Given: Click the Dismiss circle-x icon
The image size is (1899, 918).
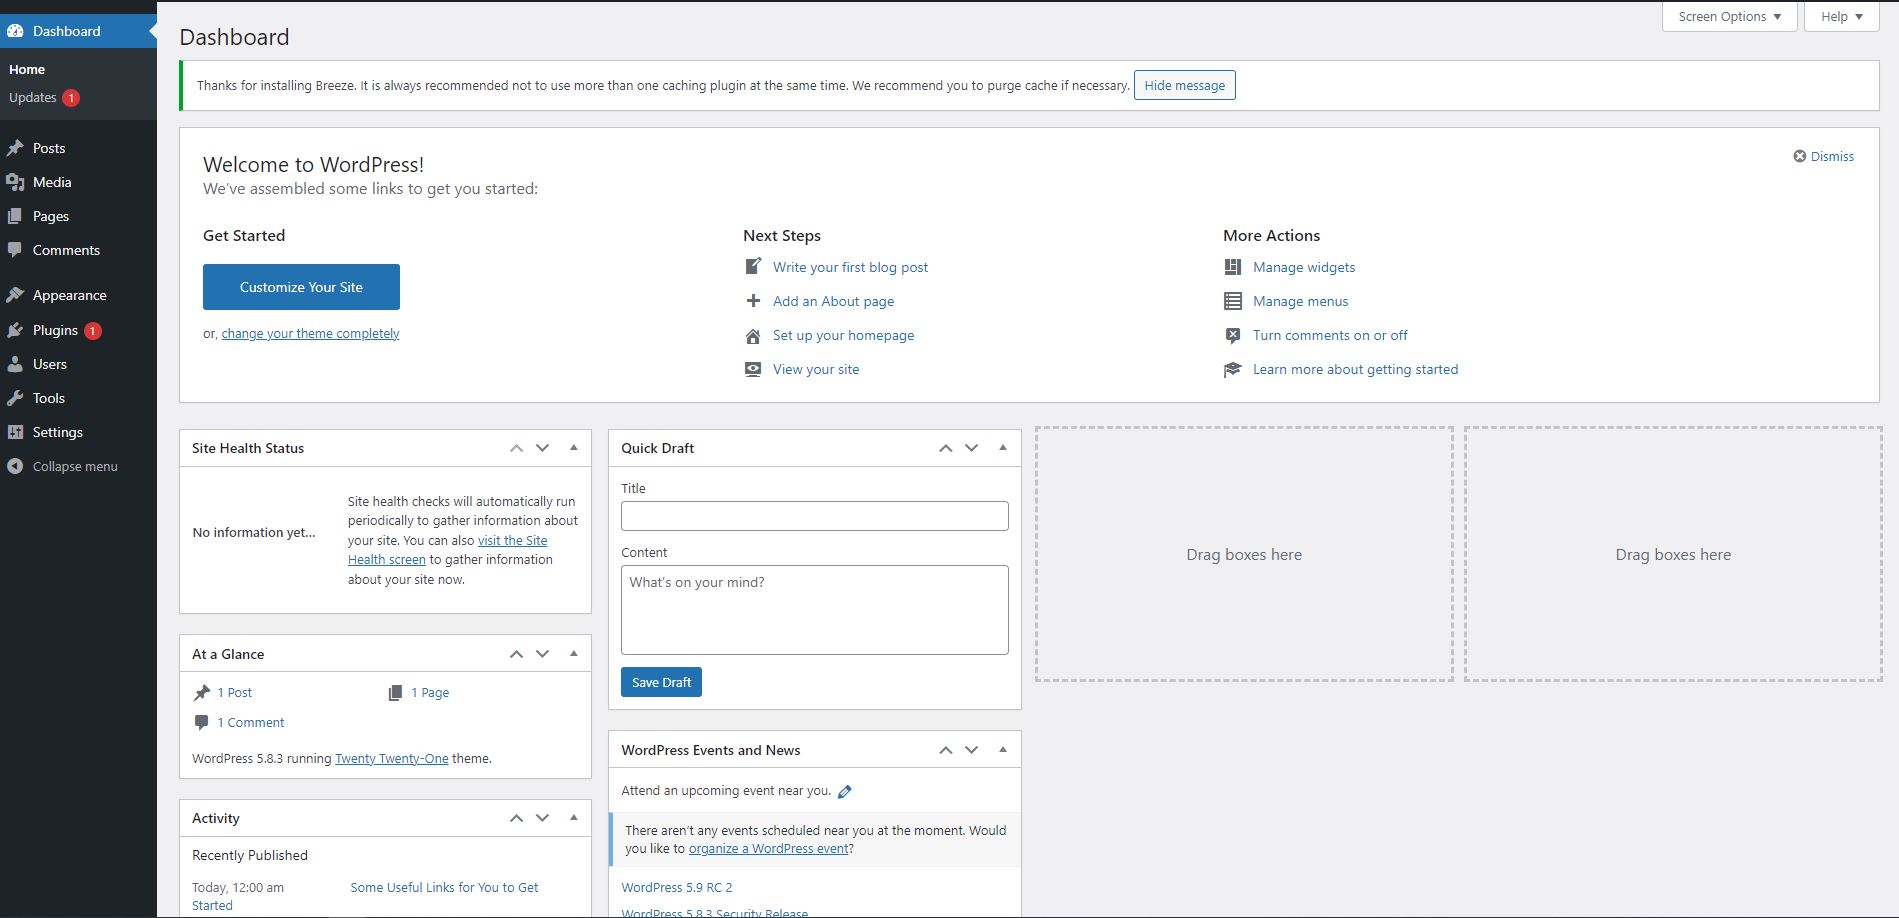Looking at the screenshot, I should click(x=1800, y=156).
